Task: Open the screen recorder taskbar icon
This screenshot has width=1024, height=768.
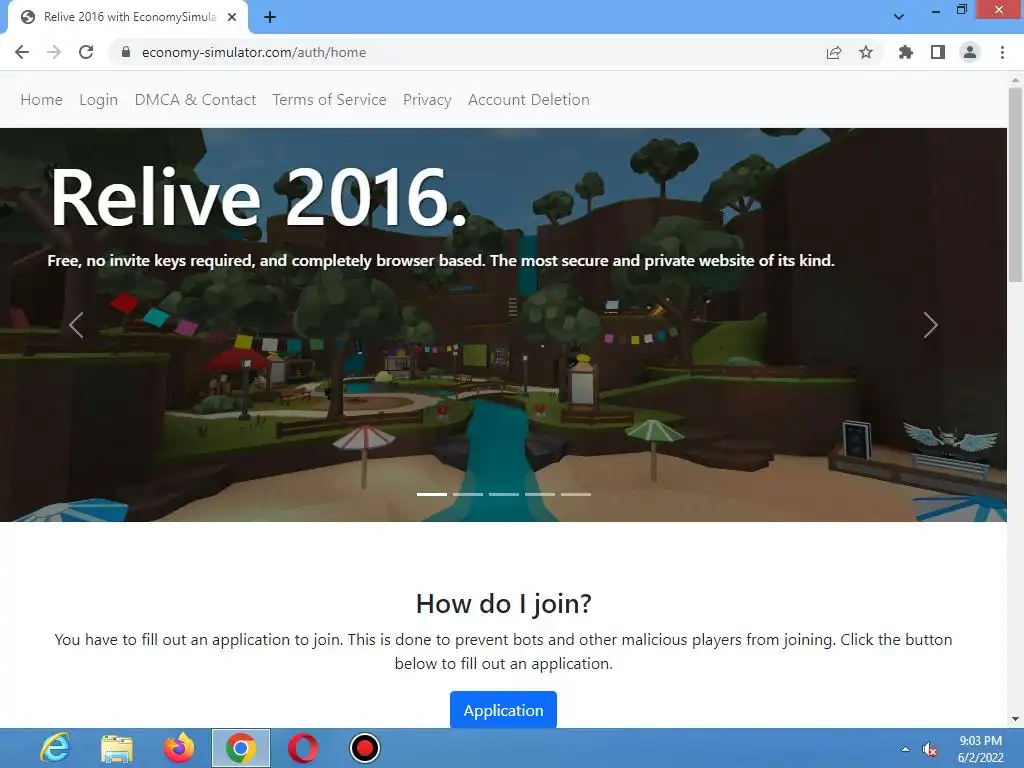Action: (364, 748)
